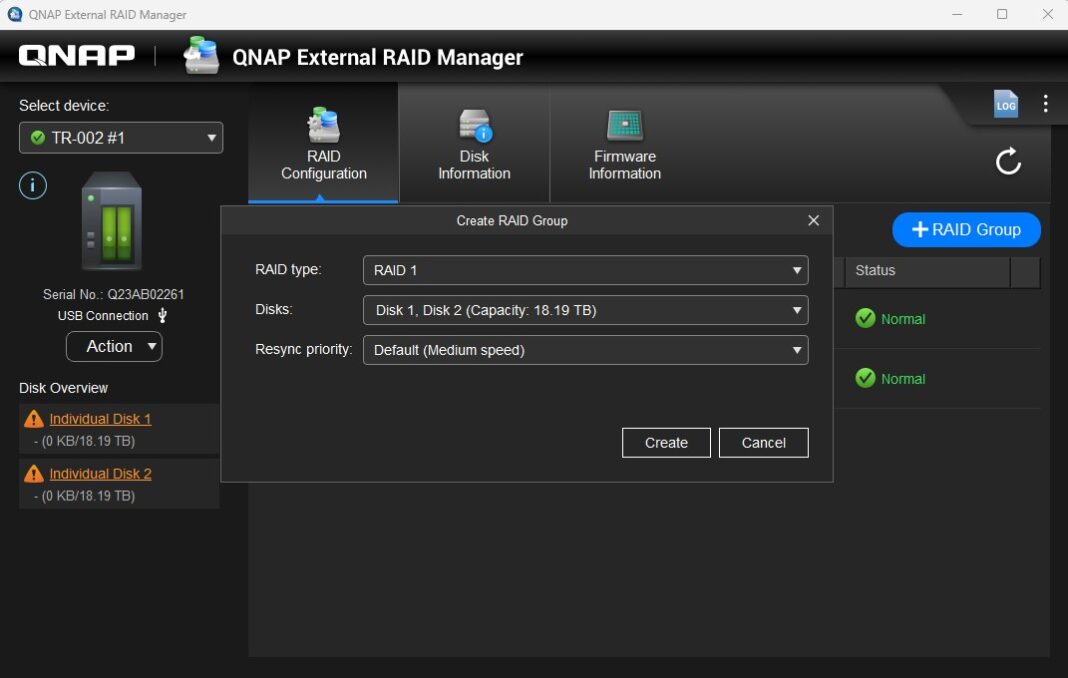Click the green check icon in device selector
This screenshot has height=678, width=1068.
coord(38,138)
